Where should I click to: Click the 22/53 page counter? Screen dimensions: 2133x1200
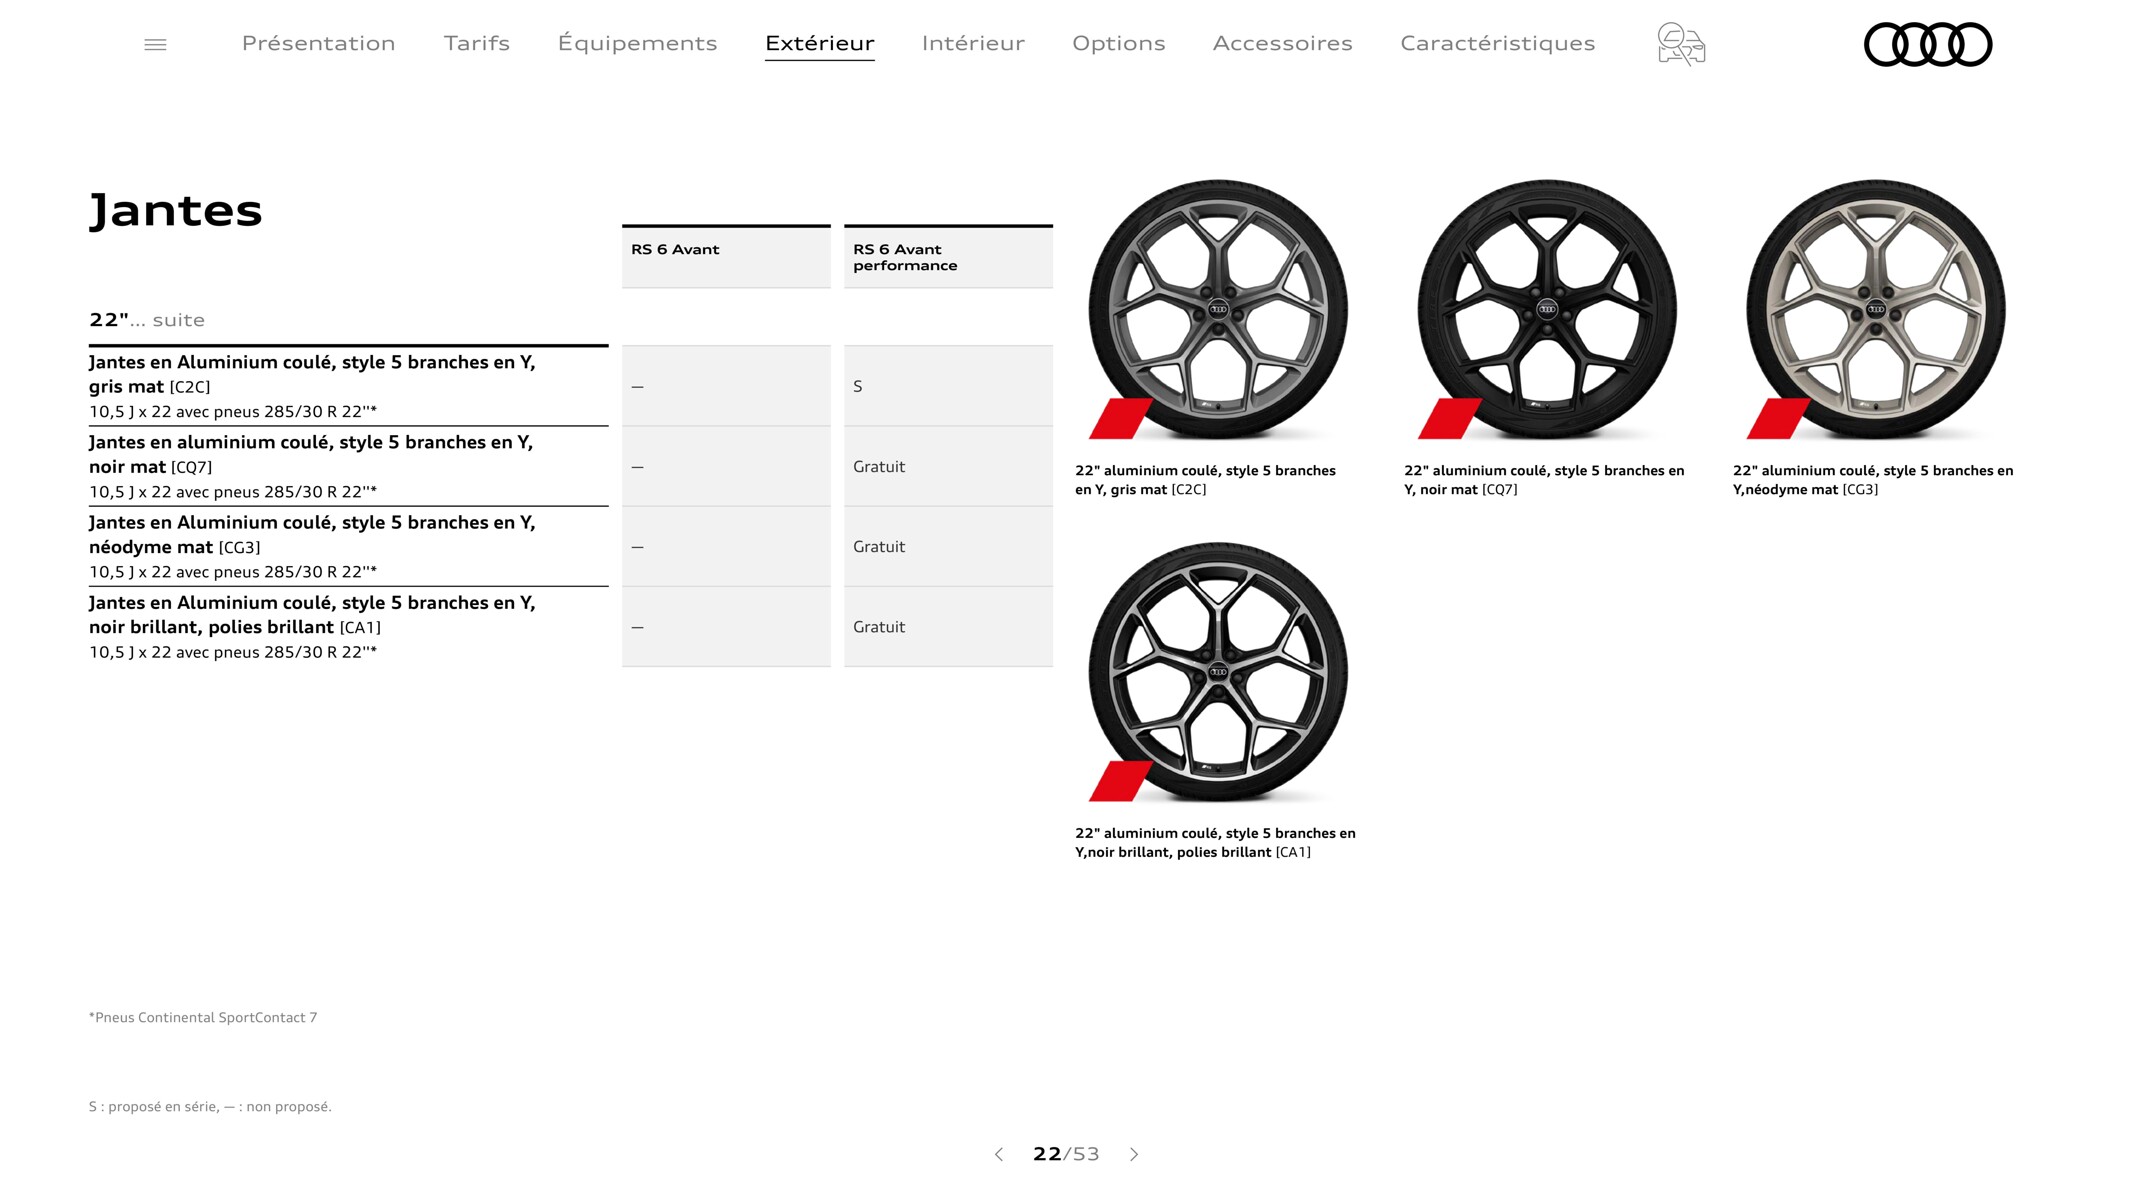click(1066, 1154)
